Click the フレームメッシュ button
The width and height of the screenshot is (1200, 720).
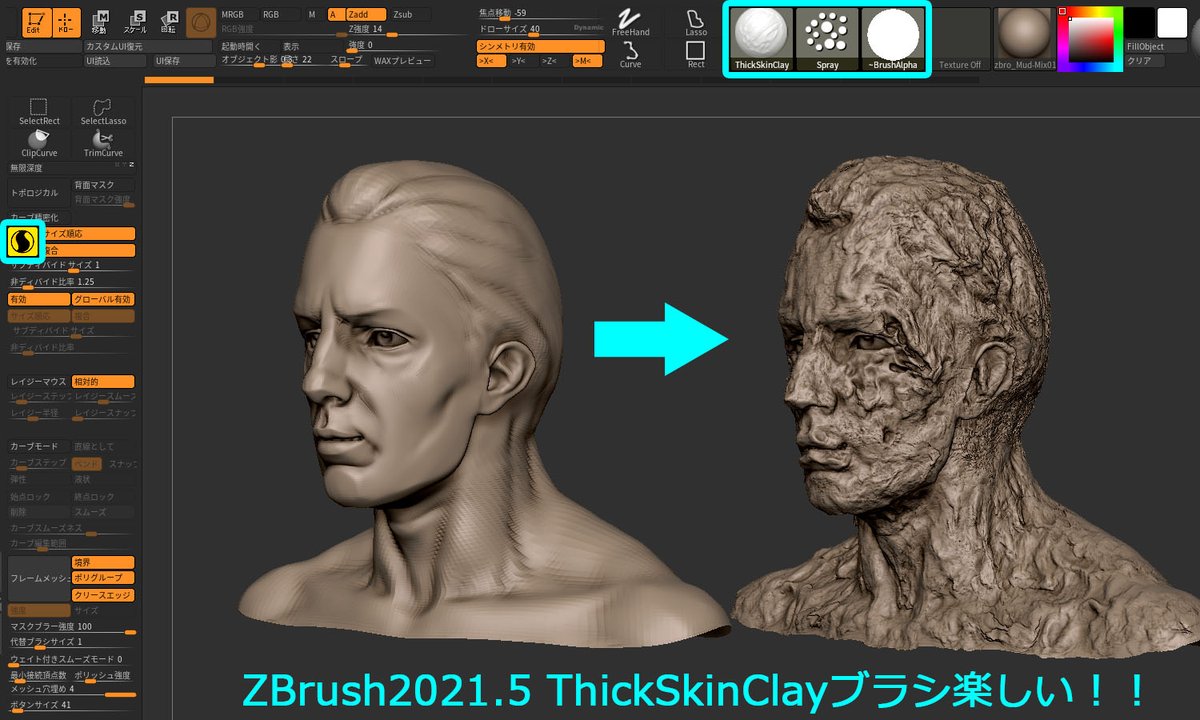38,579
